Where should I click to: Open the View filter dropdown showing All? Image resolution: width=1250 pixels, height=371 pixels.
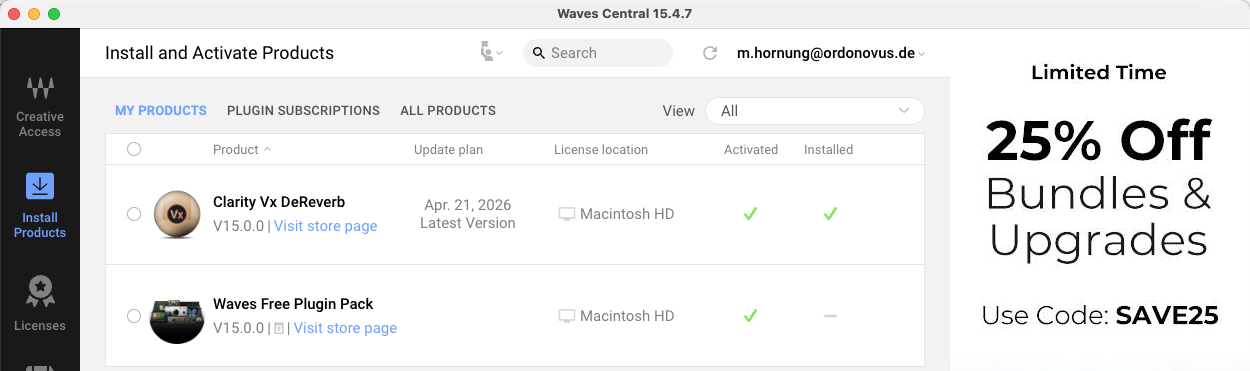point(814,111)
